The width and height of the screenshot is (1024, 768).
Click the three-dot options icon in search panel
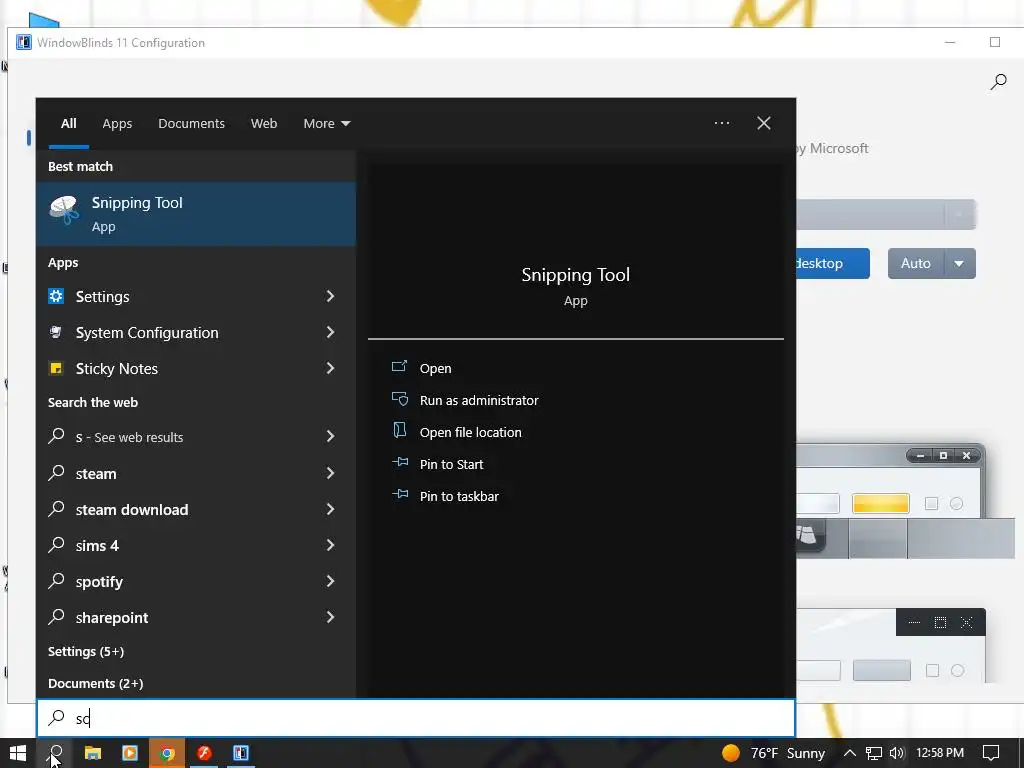722,123
